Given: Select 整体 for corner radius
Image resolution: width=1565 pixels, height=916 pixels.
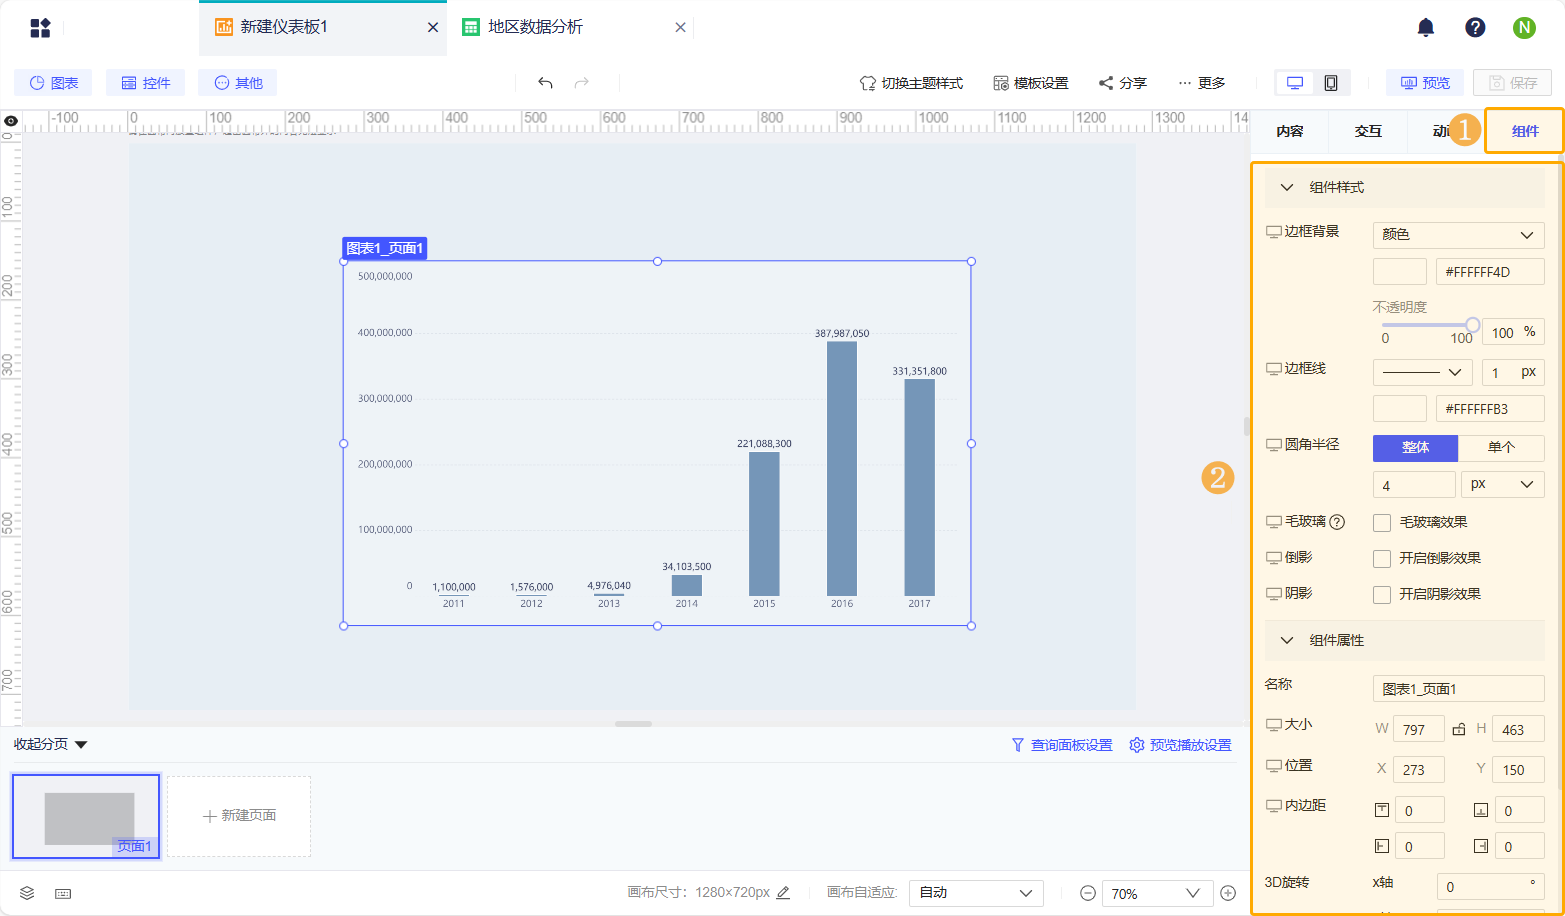Looking at the screenshot, I should click(1415, 448).
